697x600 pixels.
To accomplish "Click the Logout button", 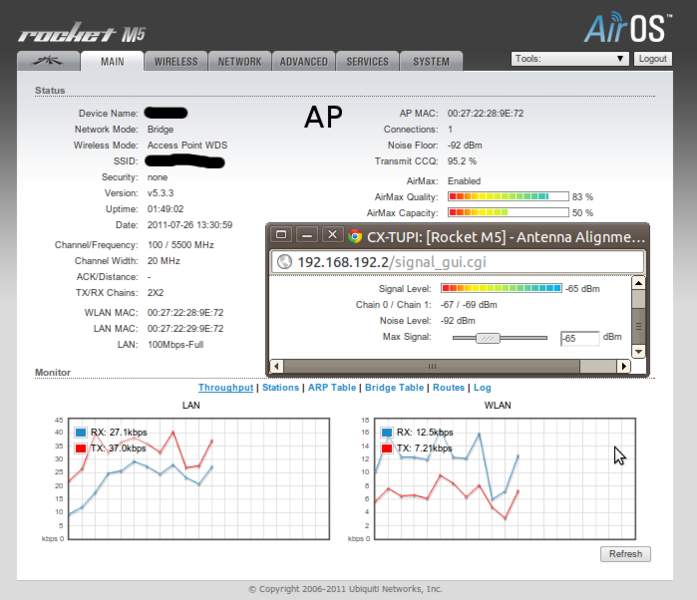I will tap(653, 59).
